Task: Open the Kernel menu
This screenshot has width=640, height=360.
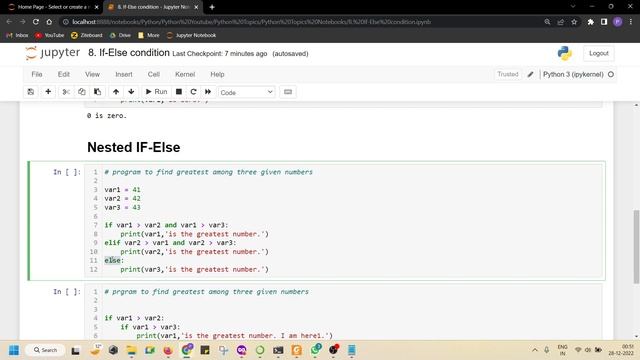Action: (185, 74)
